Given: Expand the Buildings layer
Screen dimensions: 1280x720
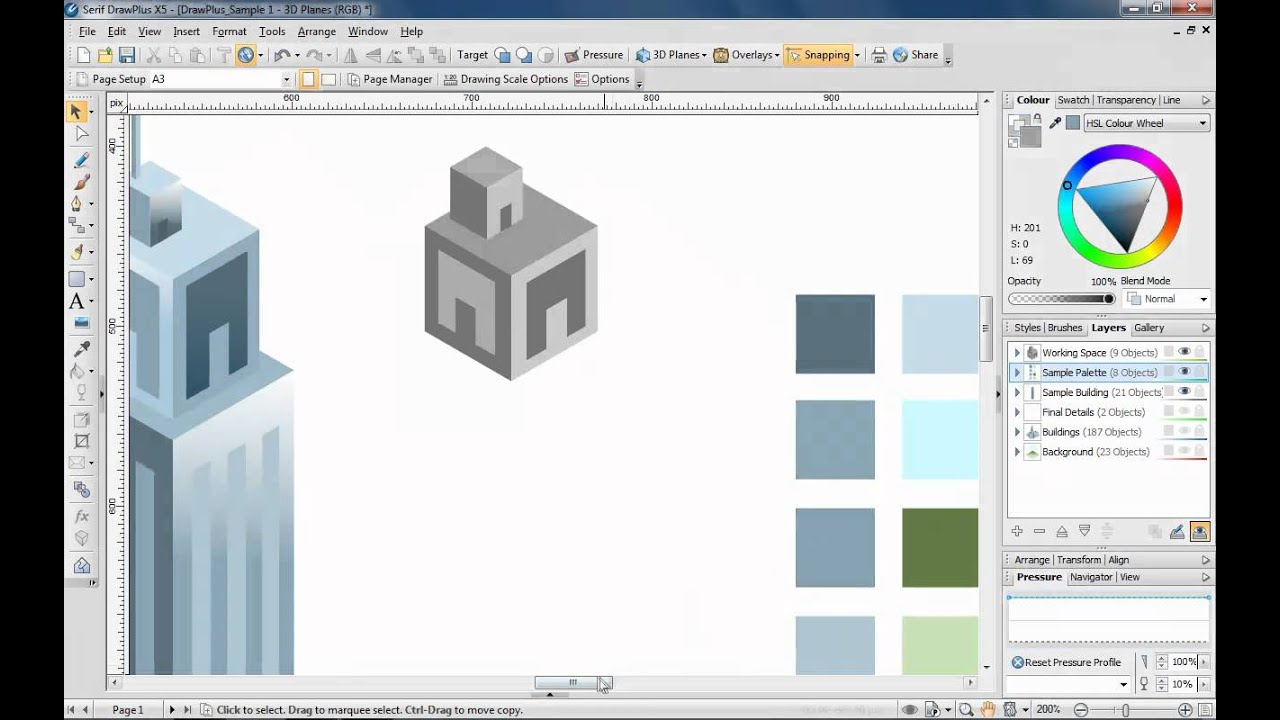Looking at the screenshot, I should coord(1017,432).
